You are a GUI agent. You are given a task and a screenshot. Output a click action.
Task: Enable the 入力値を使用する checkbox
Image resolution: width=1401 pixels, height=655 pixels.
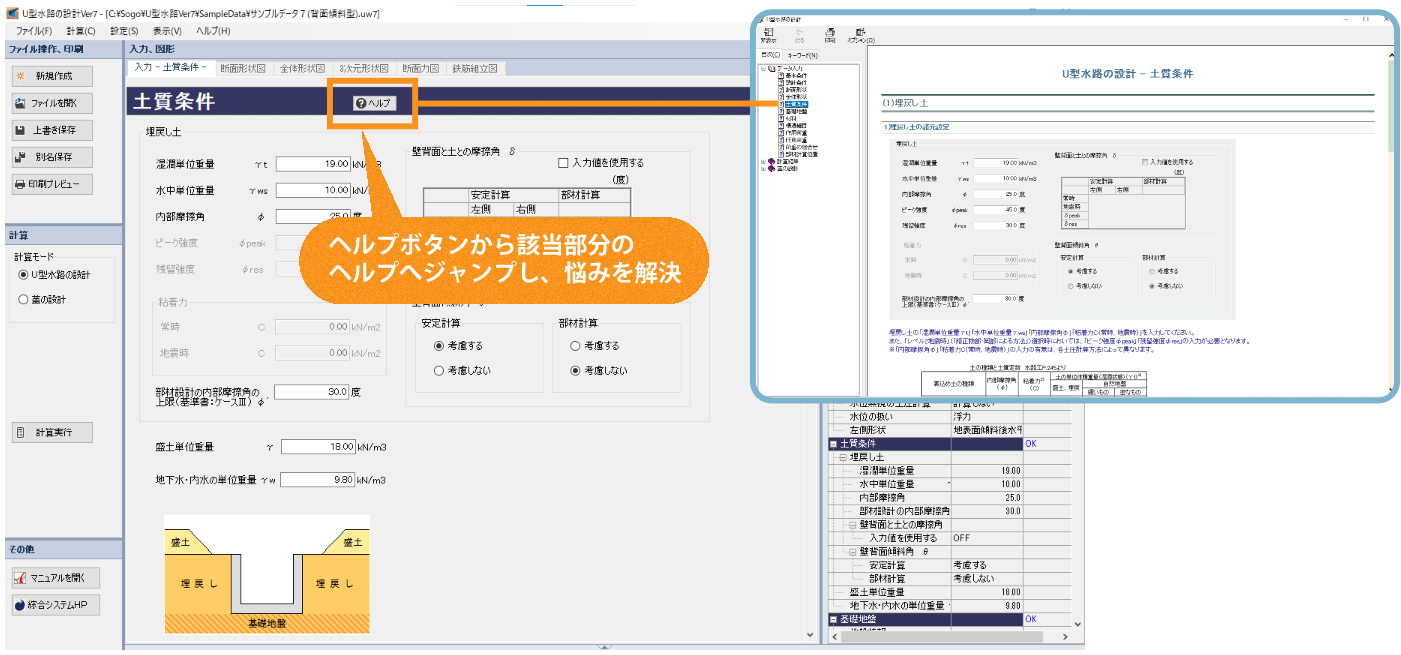coord(562,163)
